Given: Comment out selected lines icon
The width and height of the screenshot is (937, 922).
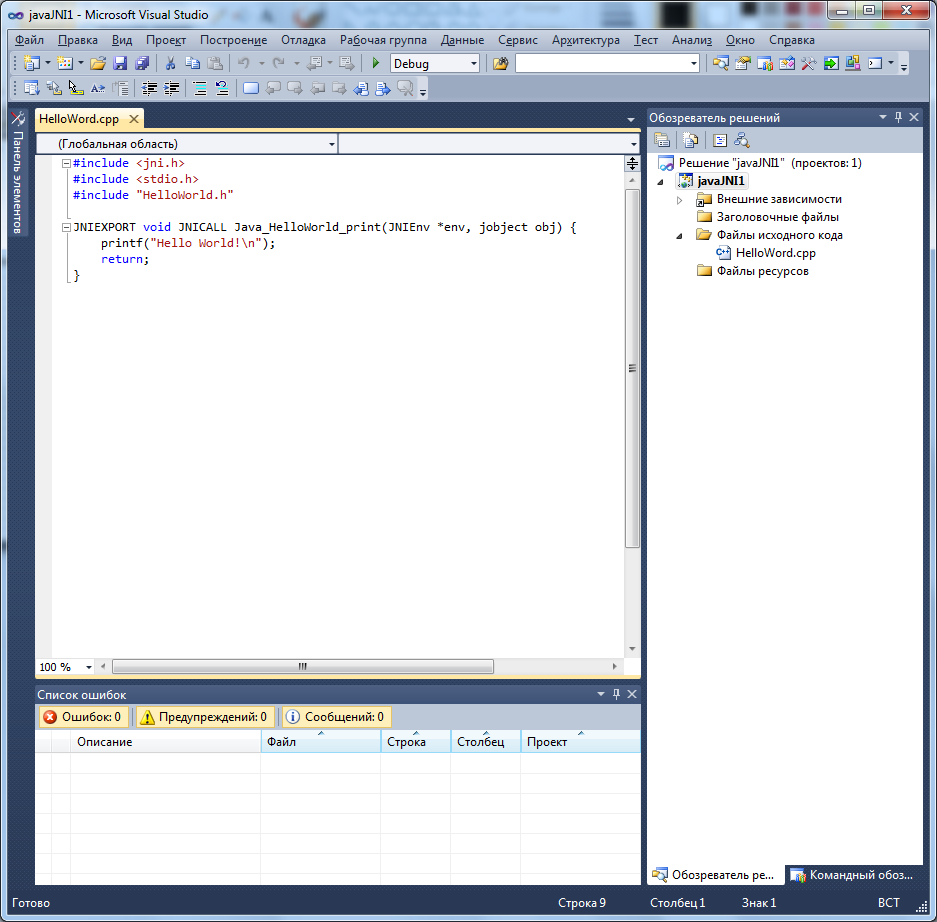Looking at the screenshot, I should (200, 88).
